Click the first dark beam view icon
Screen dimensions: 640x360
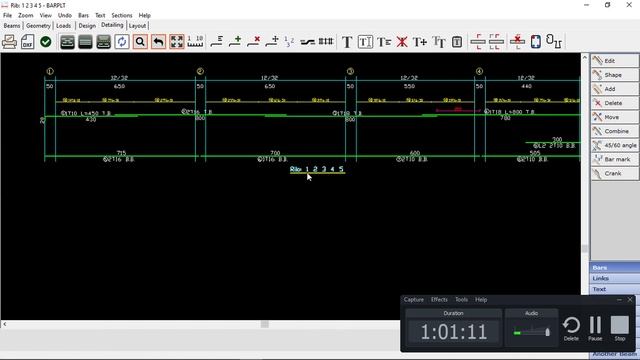pos(67,42)
